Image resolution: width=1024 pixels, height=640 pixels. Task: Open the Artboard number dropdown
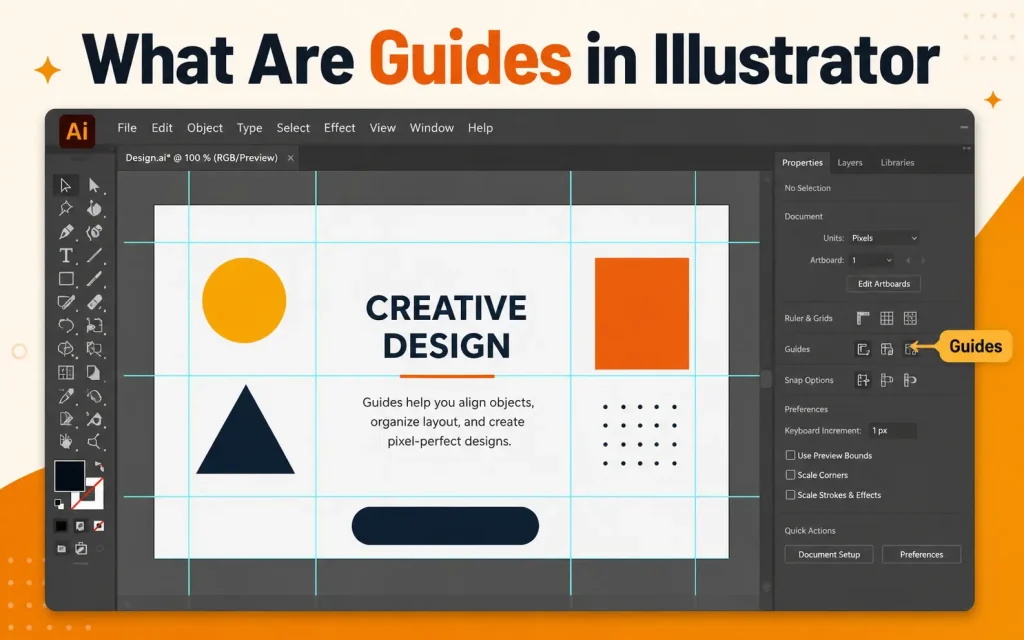(871, 260)
